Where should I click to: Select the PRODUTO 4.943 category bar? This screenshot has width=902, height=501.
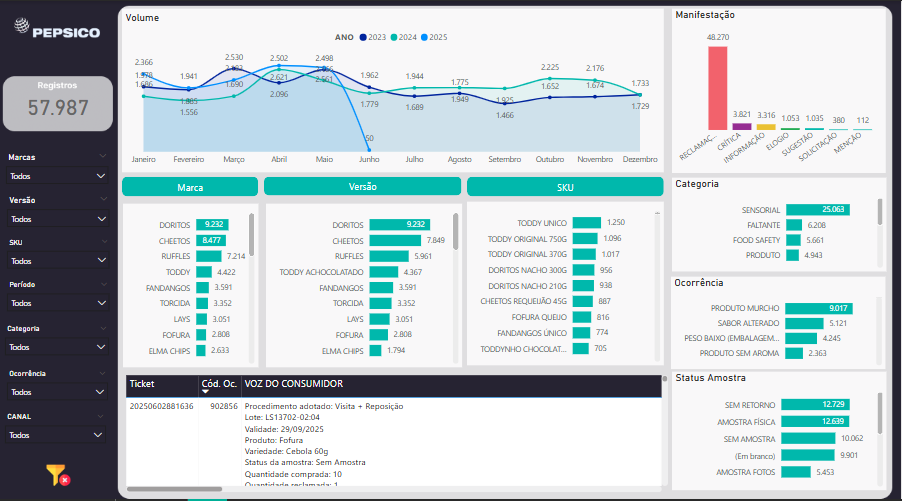point(793,255)
